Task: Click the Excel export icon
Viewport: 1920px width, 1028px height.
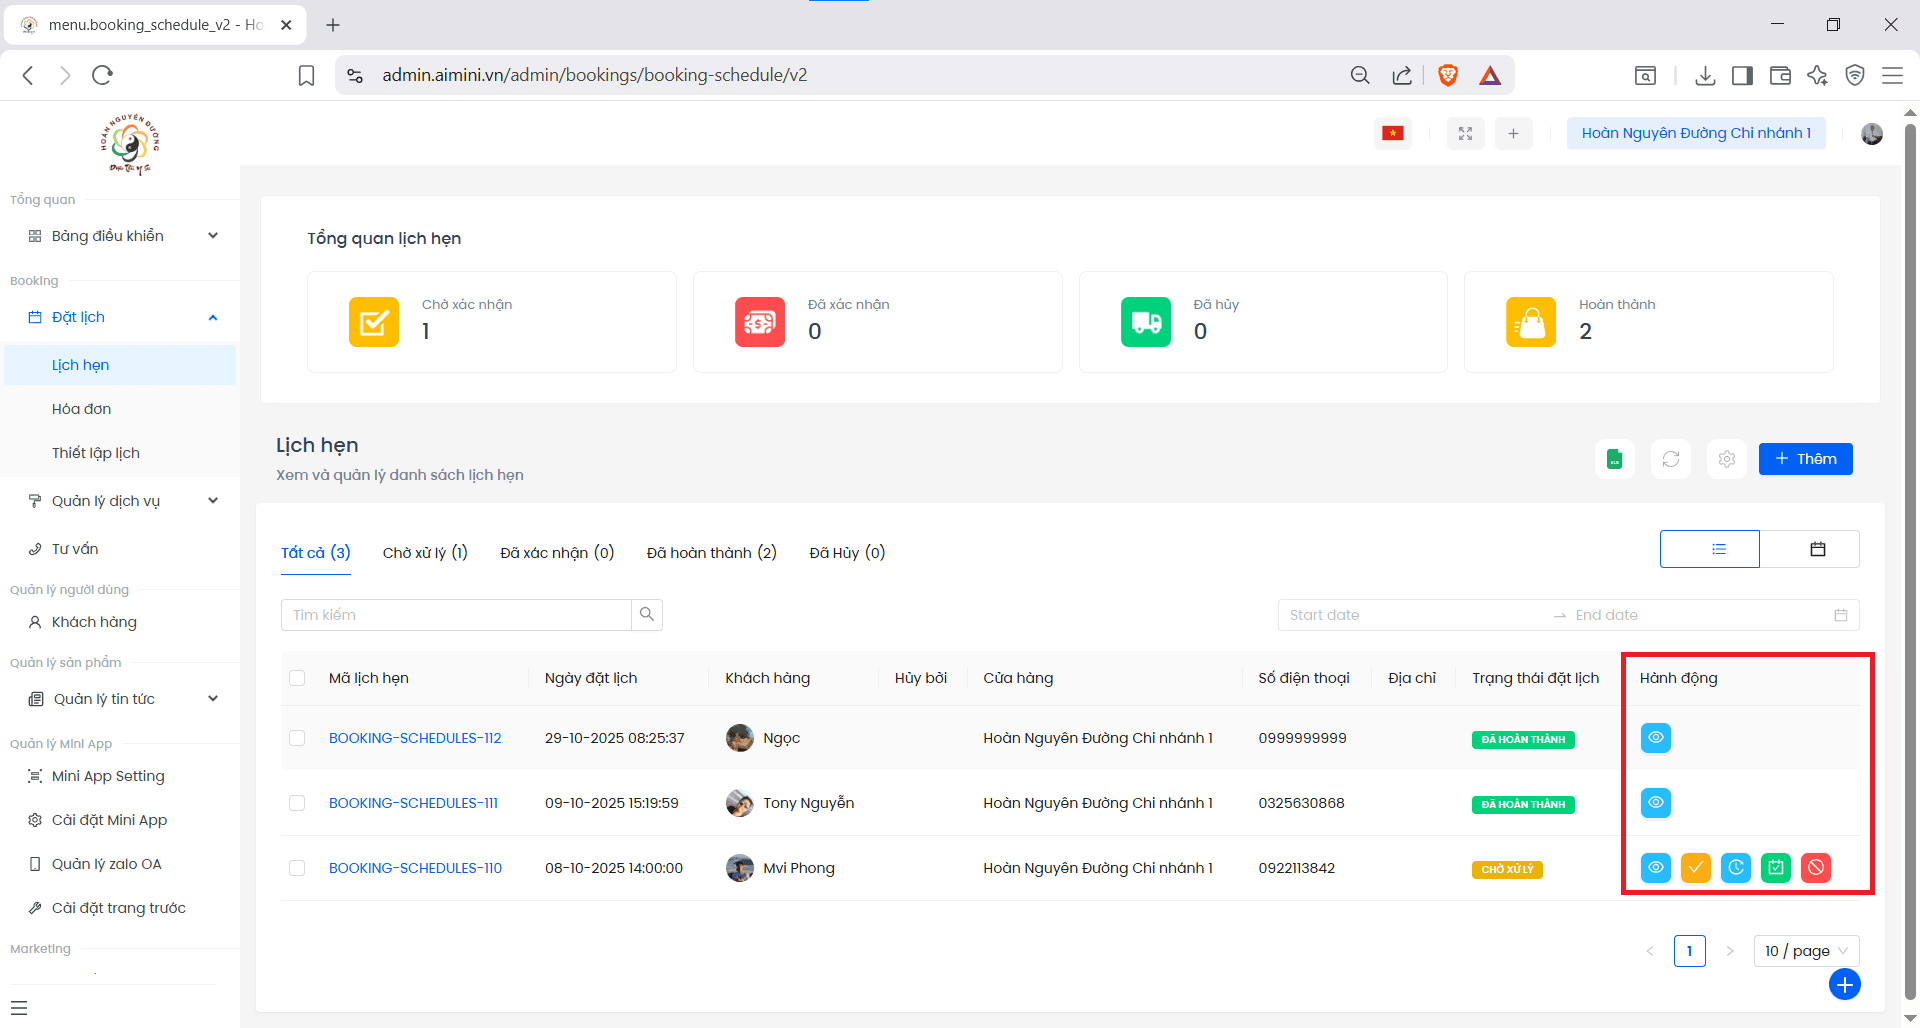Action: point(1614,459)
